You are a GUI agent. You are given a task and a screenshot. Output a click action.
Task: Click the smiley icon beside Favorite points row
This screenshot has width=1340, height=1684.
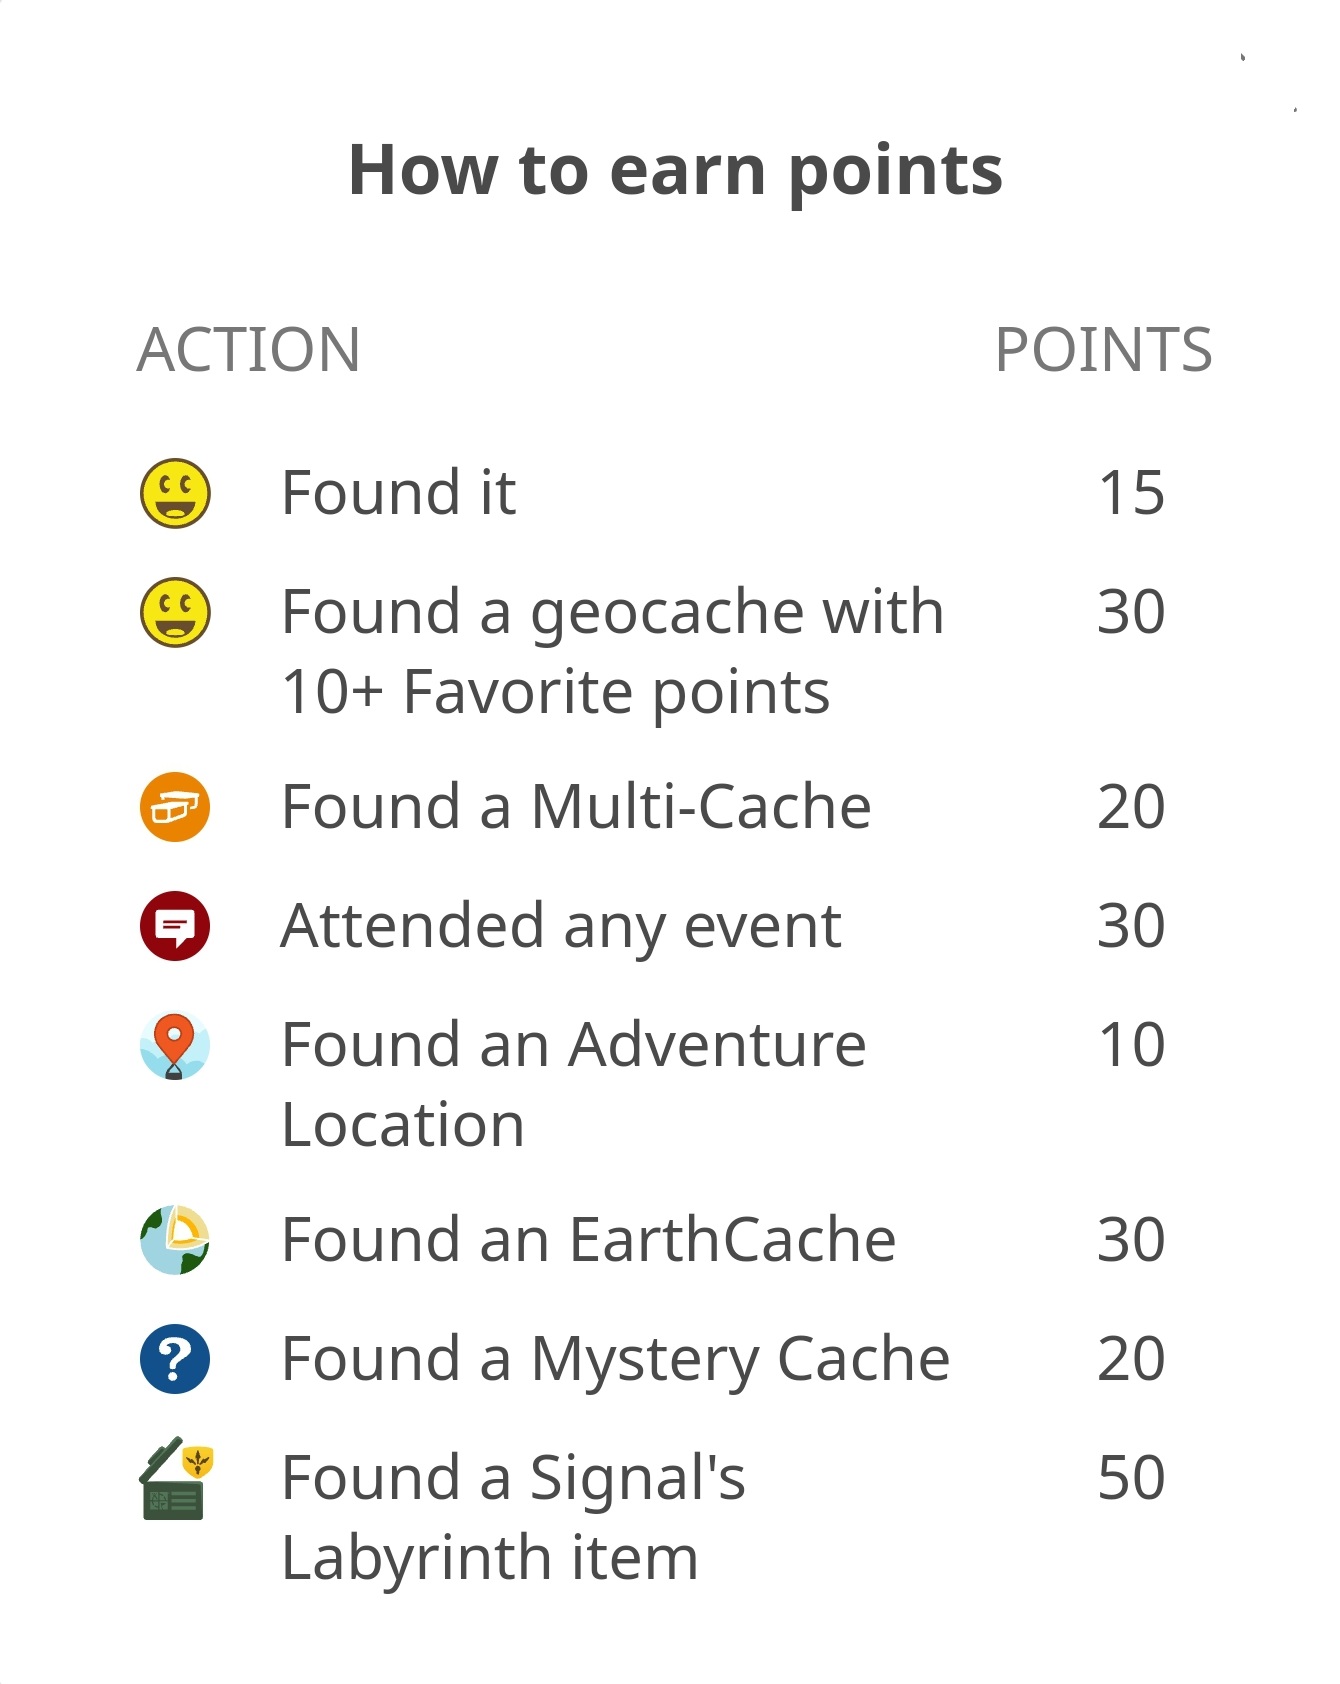175,612
